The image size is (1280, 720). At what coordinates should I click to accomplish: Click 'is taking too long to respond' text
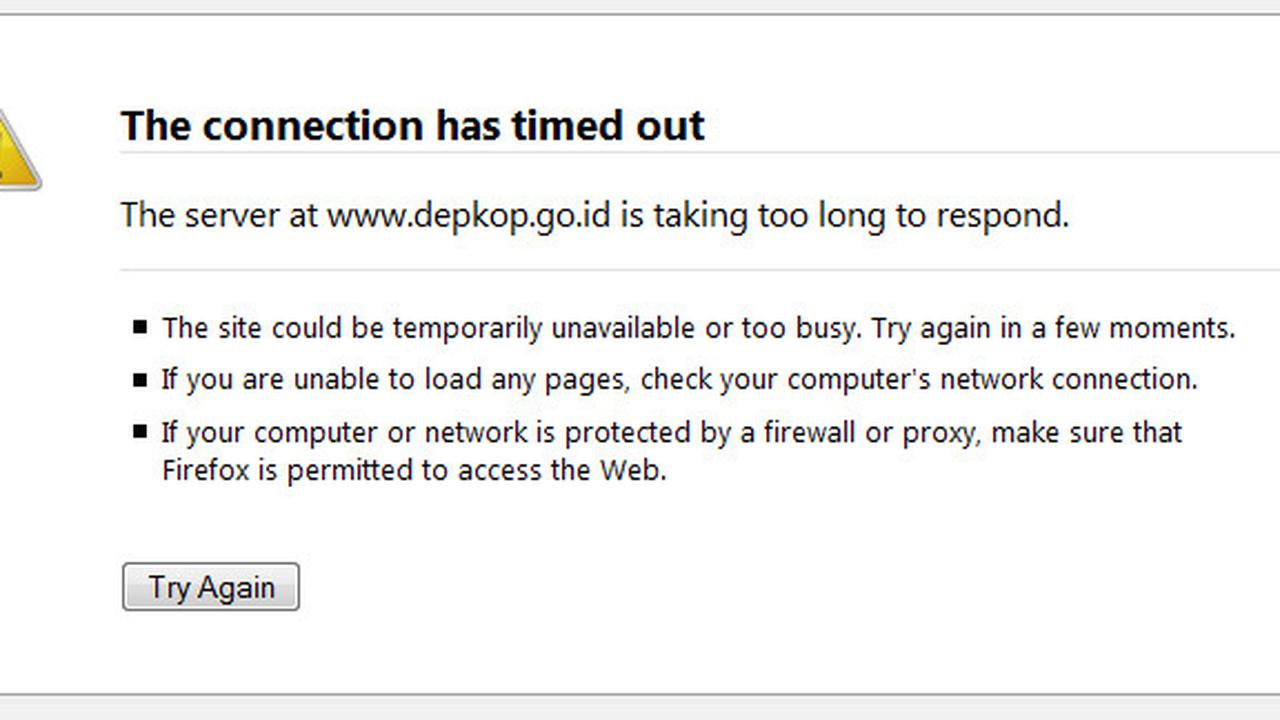tap(844, 215)
